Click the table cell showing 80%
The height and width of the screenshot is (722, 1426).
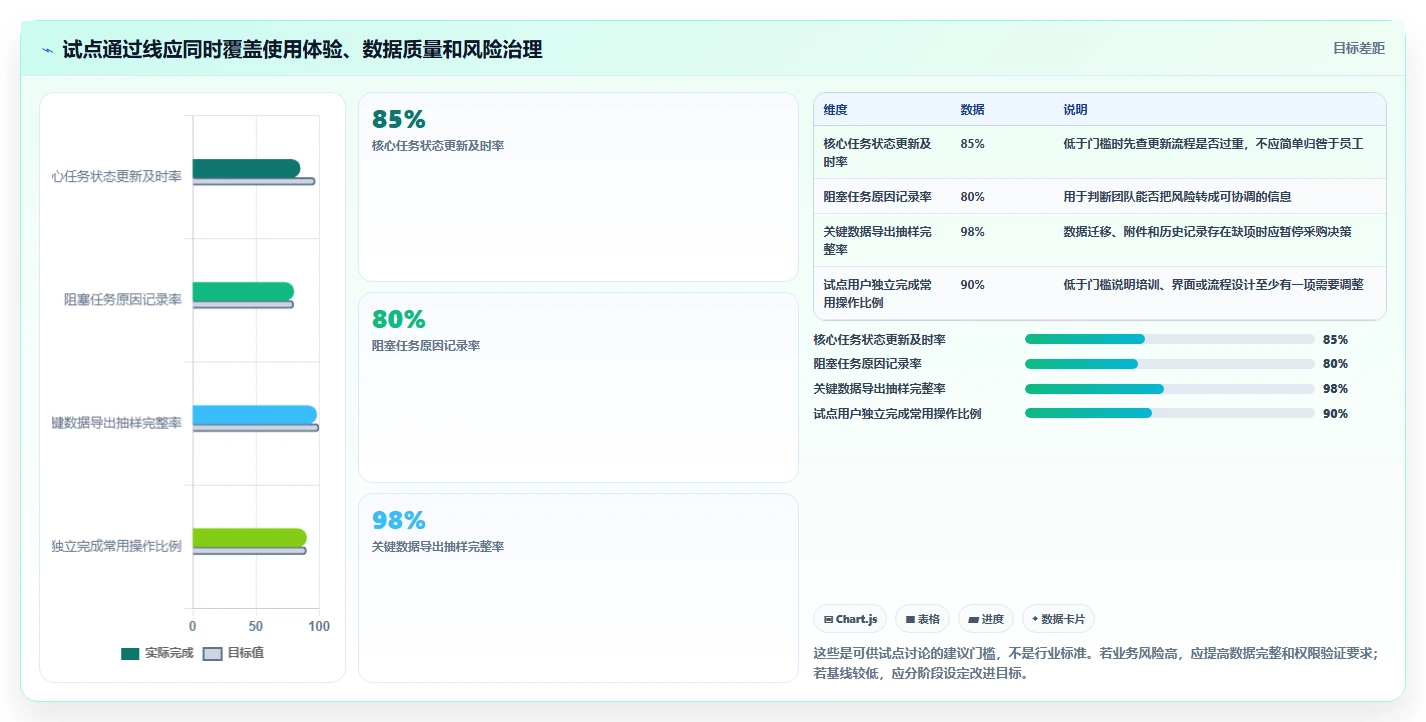click(972, 197)
